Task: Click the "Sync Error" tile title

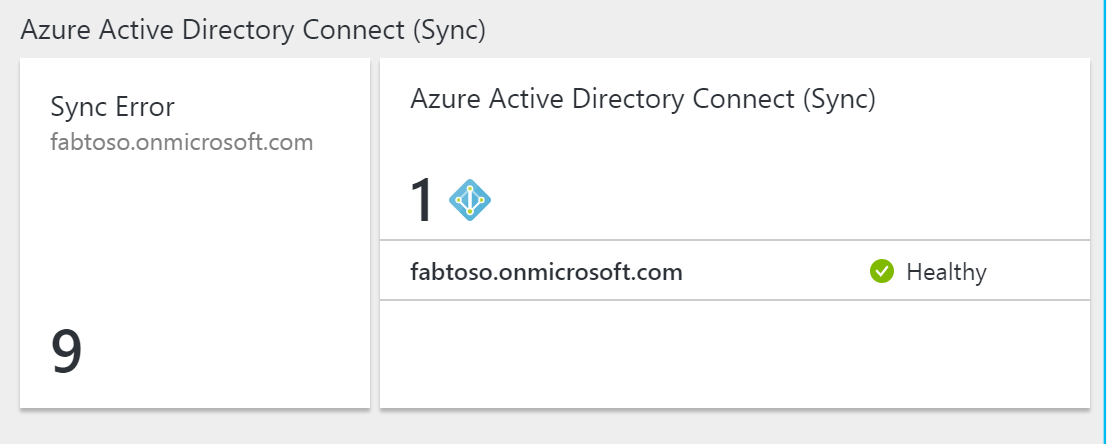Action: pyautogui.click(x=112, y=107)
